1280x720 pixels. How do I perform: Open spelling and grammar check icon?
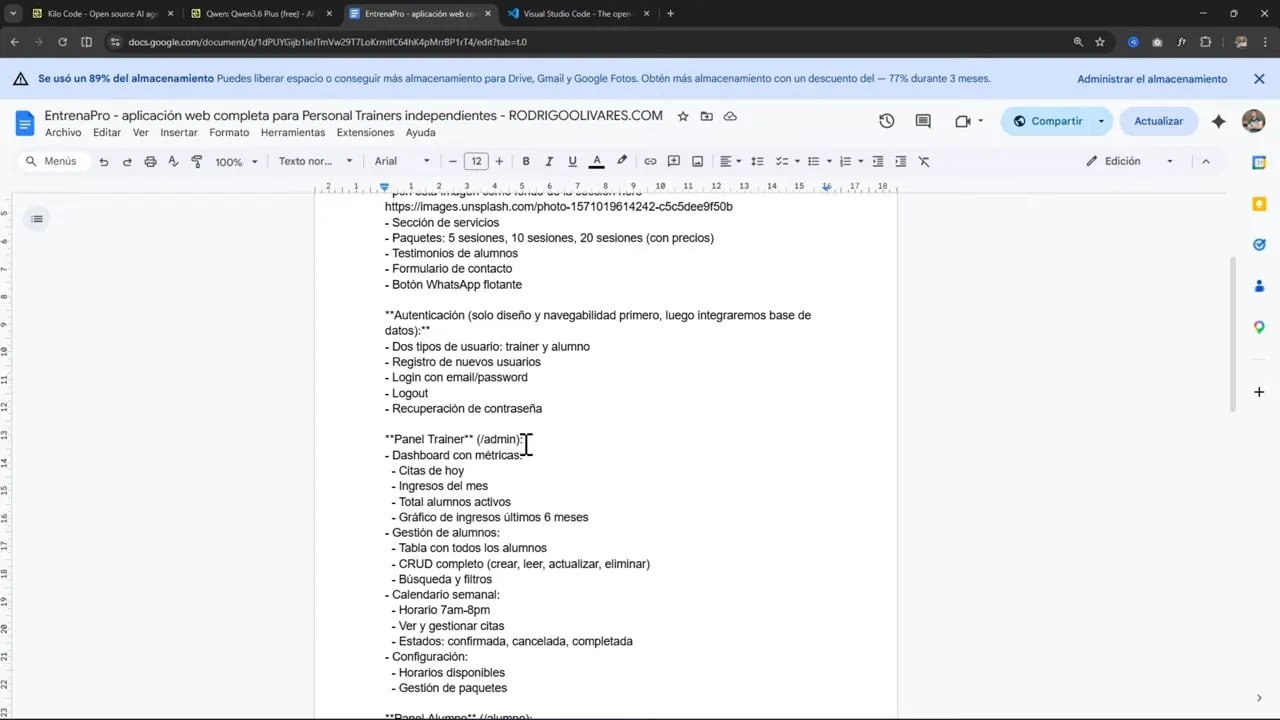pos(173,161)
